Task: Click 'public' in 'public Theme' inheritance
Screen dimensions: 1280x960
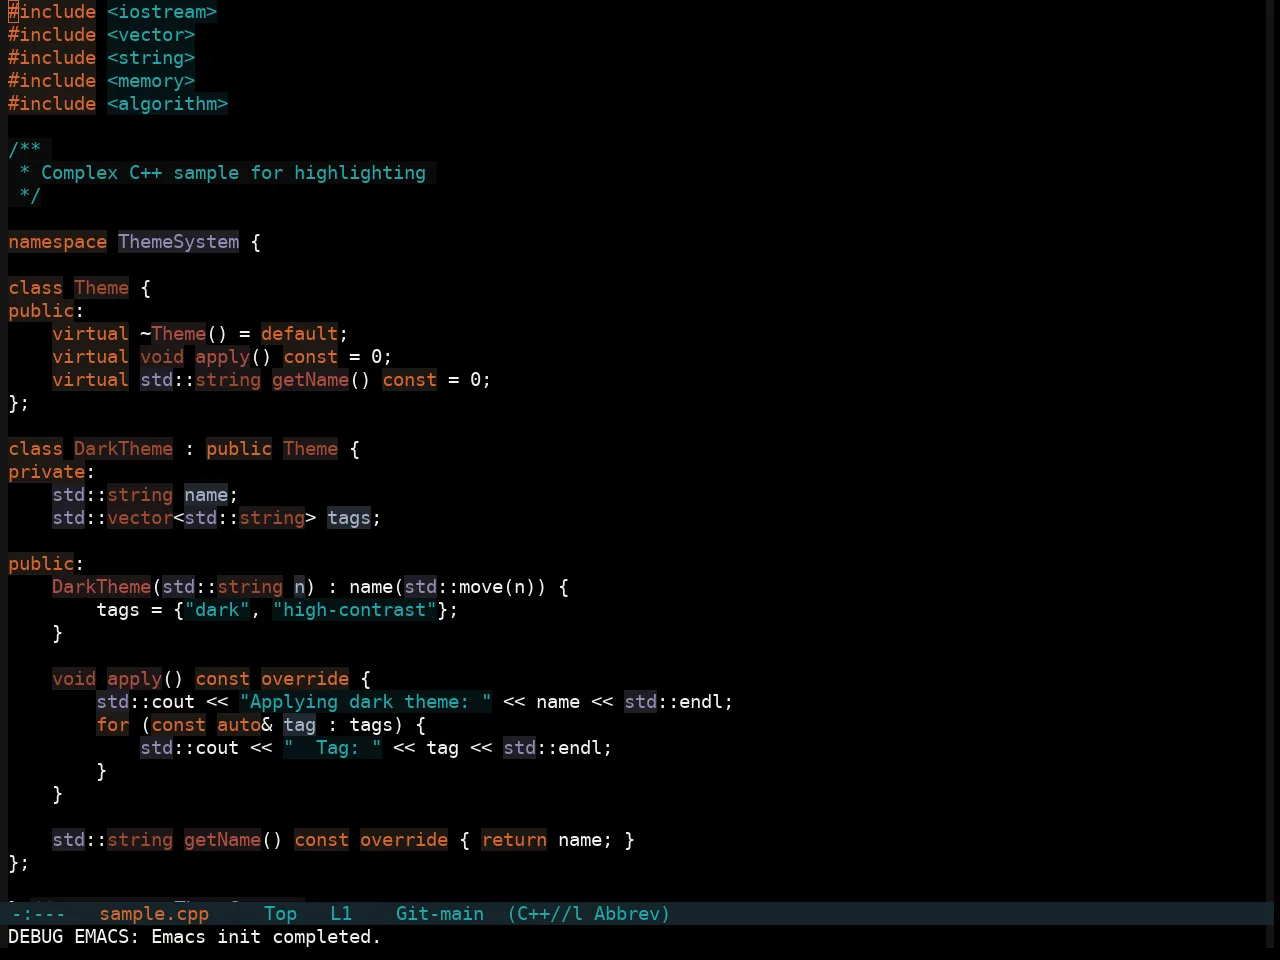Action: tap(239, 449)
